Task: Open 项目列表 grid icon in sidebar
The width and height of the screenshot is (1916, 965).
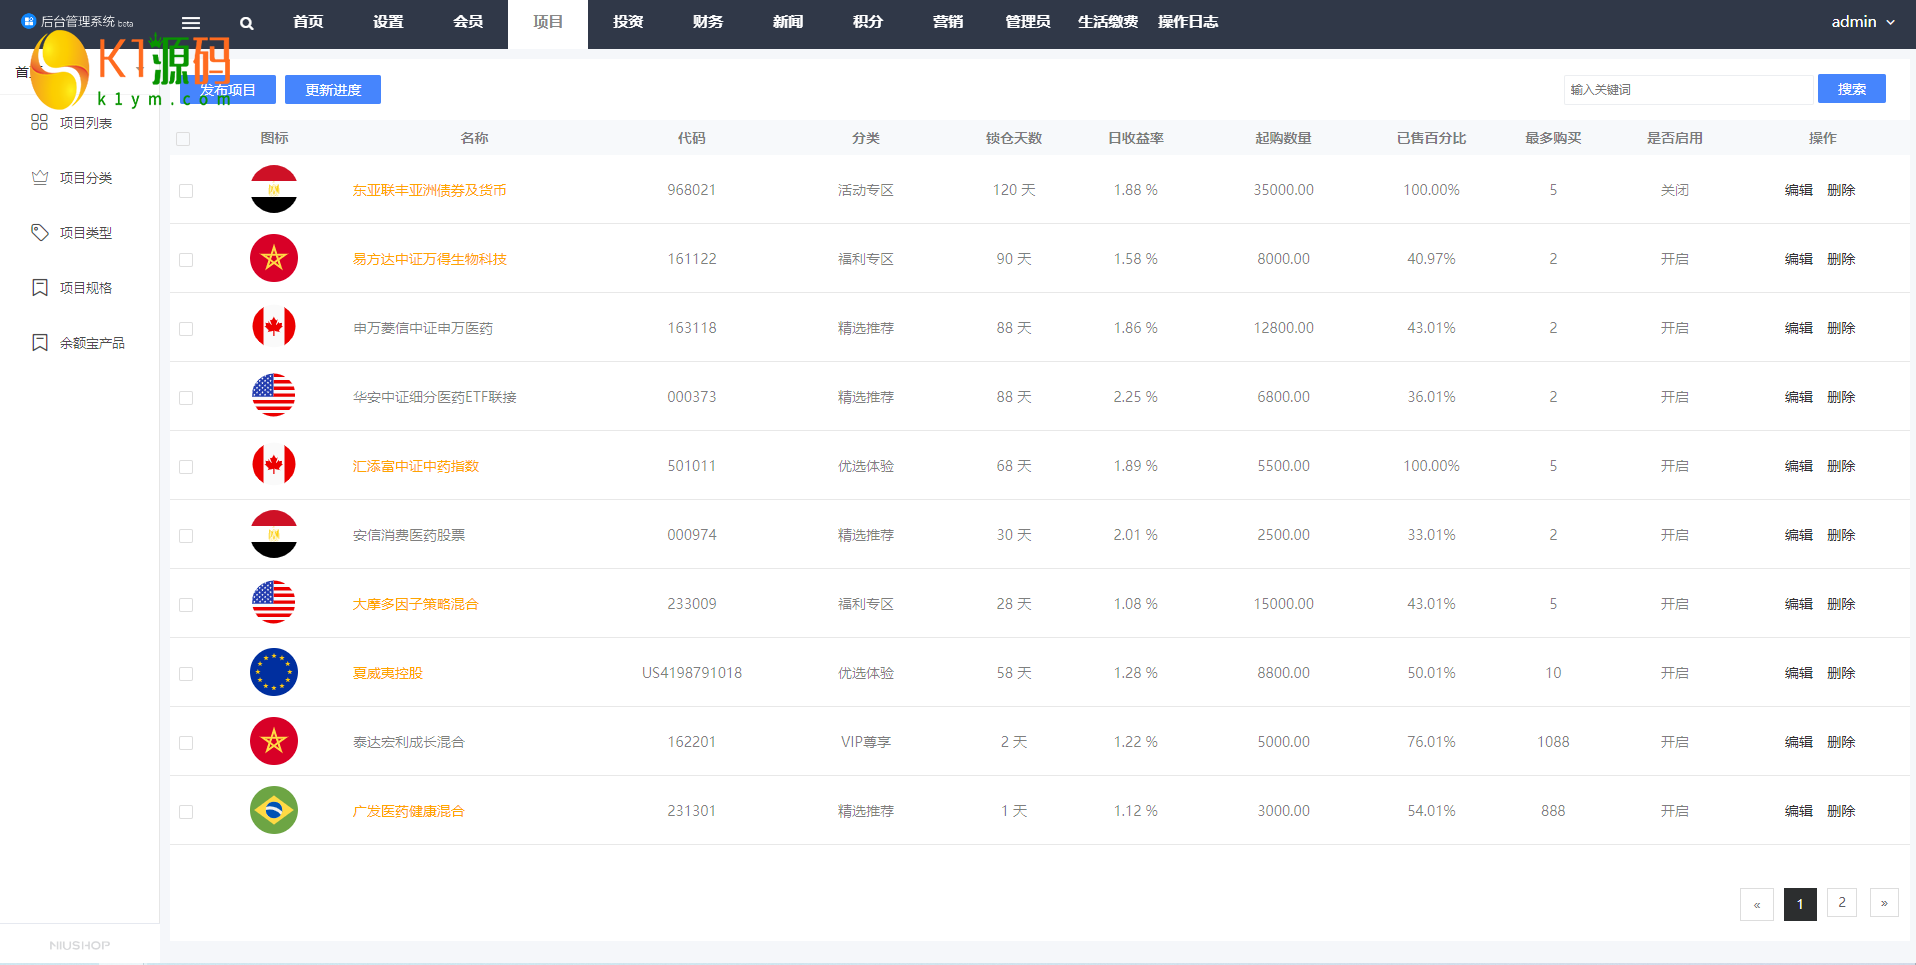Action: pyautogui.click(x=40, y=122)
